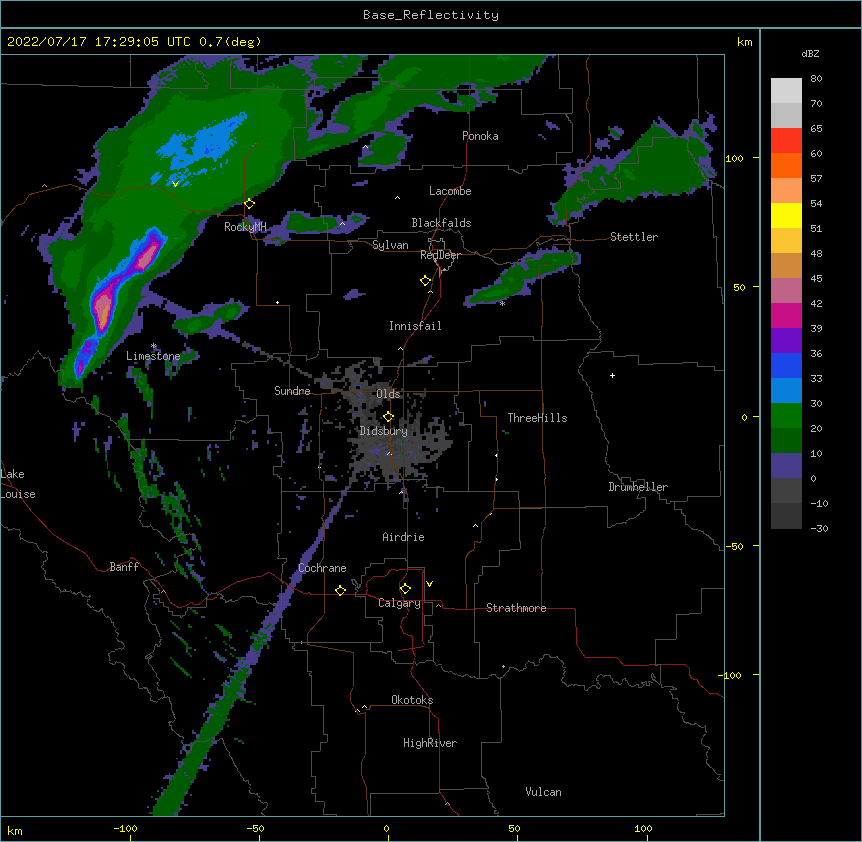This screenshot has height=842, width=862.
Task: Click the Okotoks town label
Action: click(x=412, y=700)
